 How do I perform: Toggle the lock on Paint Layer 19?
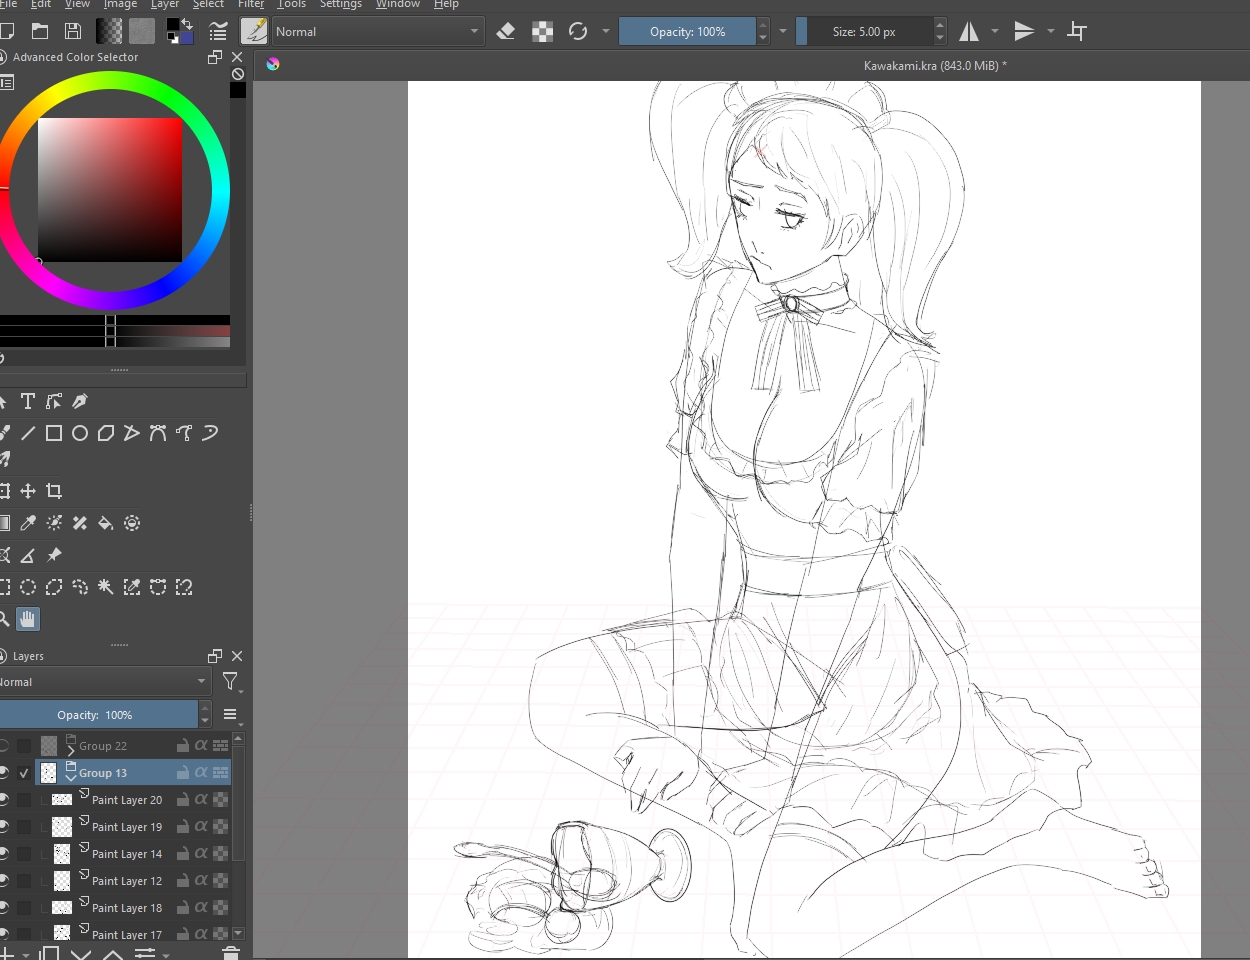[183, 827]
